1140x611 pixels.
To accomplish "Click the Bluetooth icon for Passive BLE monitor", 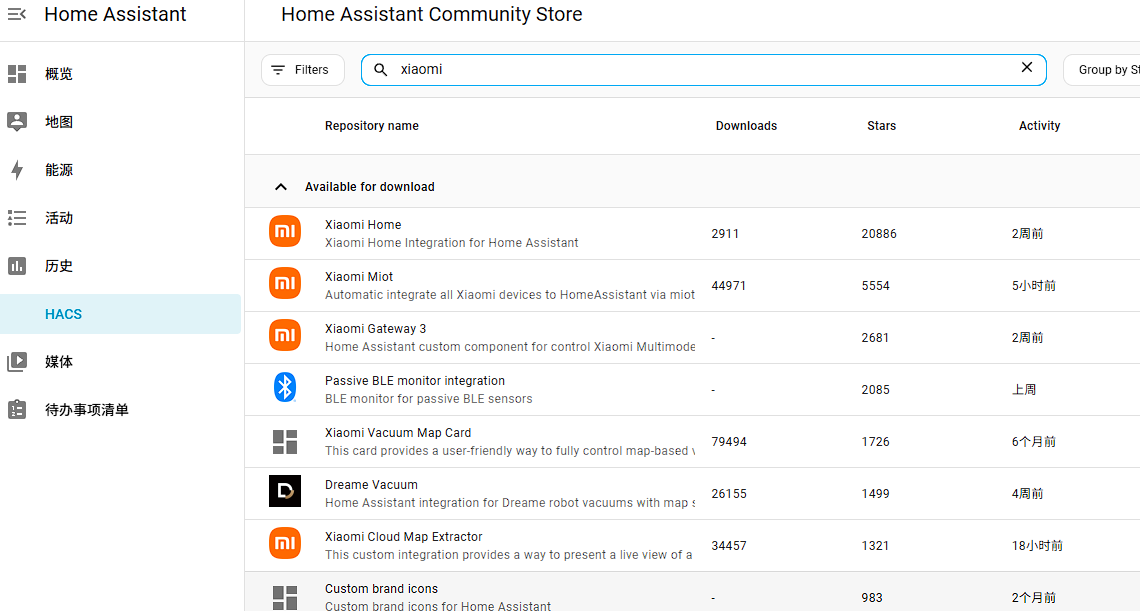I will (285, 388).
